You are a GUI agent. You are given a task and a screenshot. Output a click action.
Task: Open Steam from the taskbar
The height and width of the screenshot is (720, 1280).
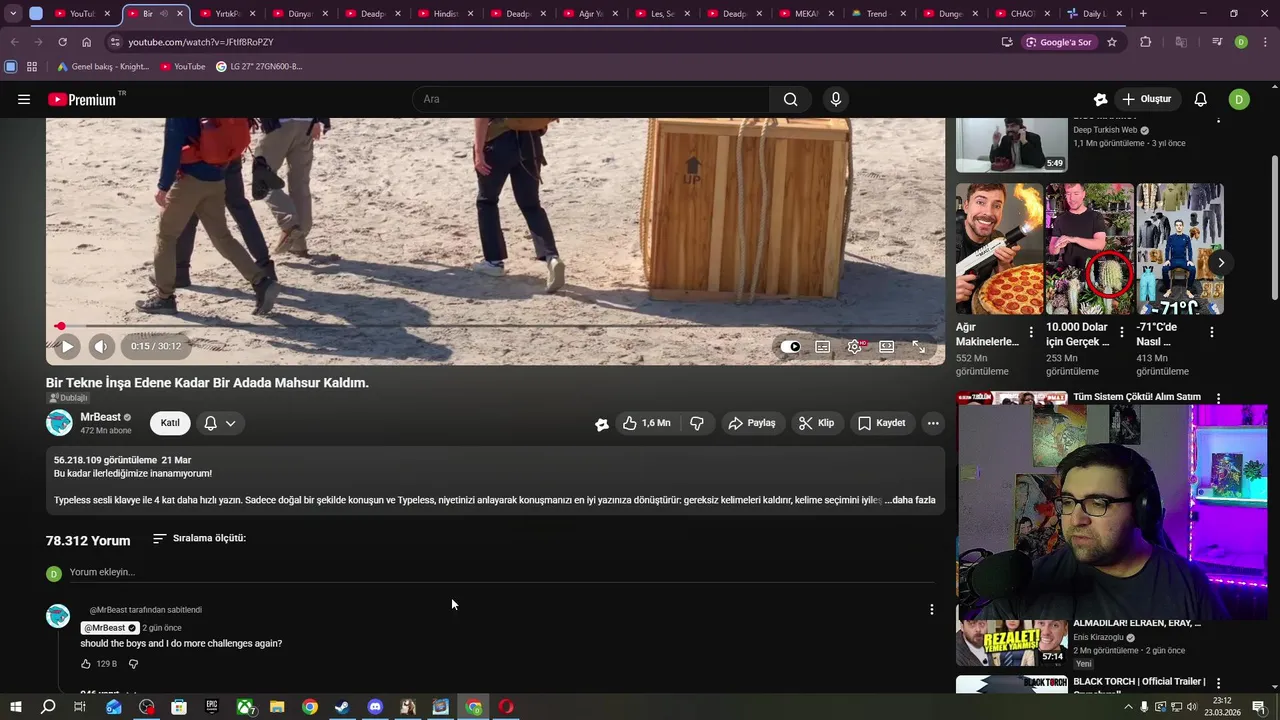tap(342, 707)
